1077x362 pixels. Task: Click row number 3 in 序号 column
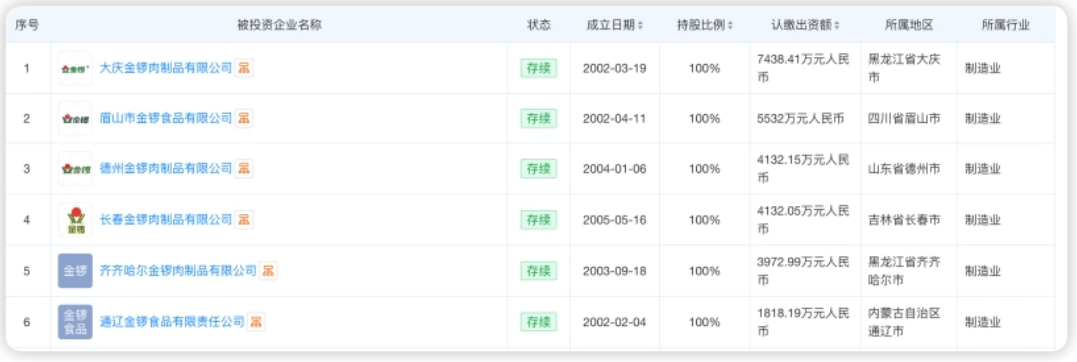tap(27, 168)
